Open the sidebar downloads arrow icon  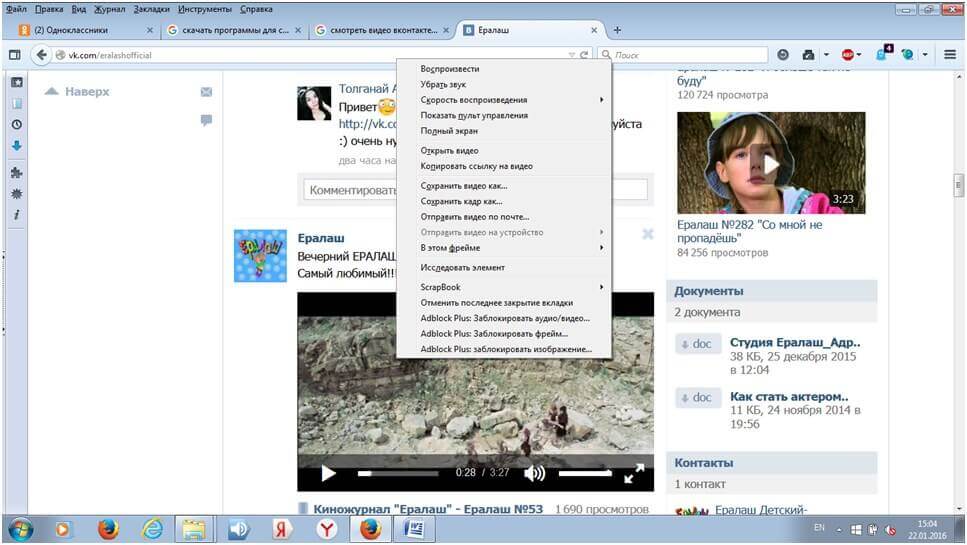[x=16, y=146]
